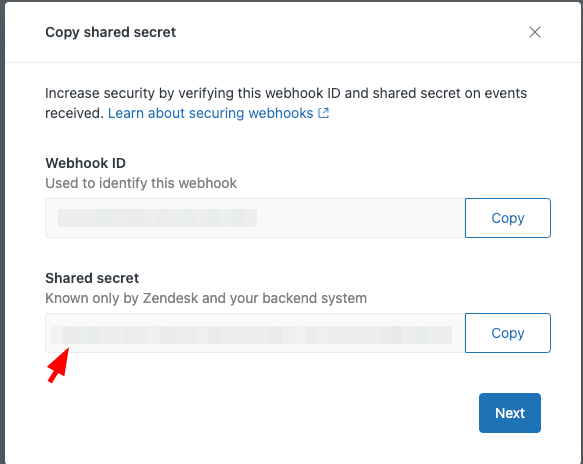The width and height of the screenshot is (583, 464).
Task: Focus the Webhook ID text field
Action: click(255, 218)
